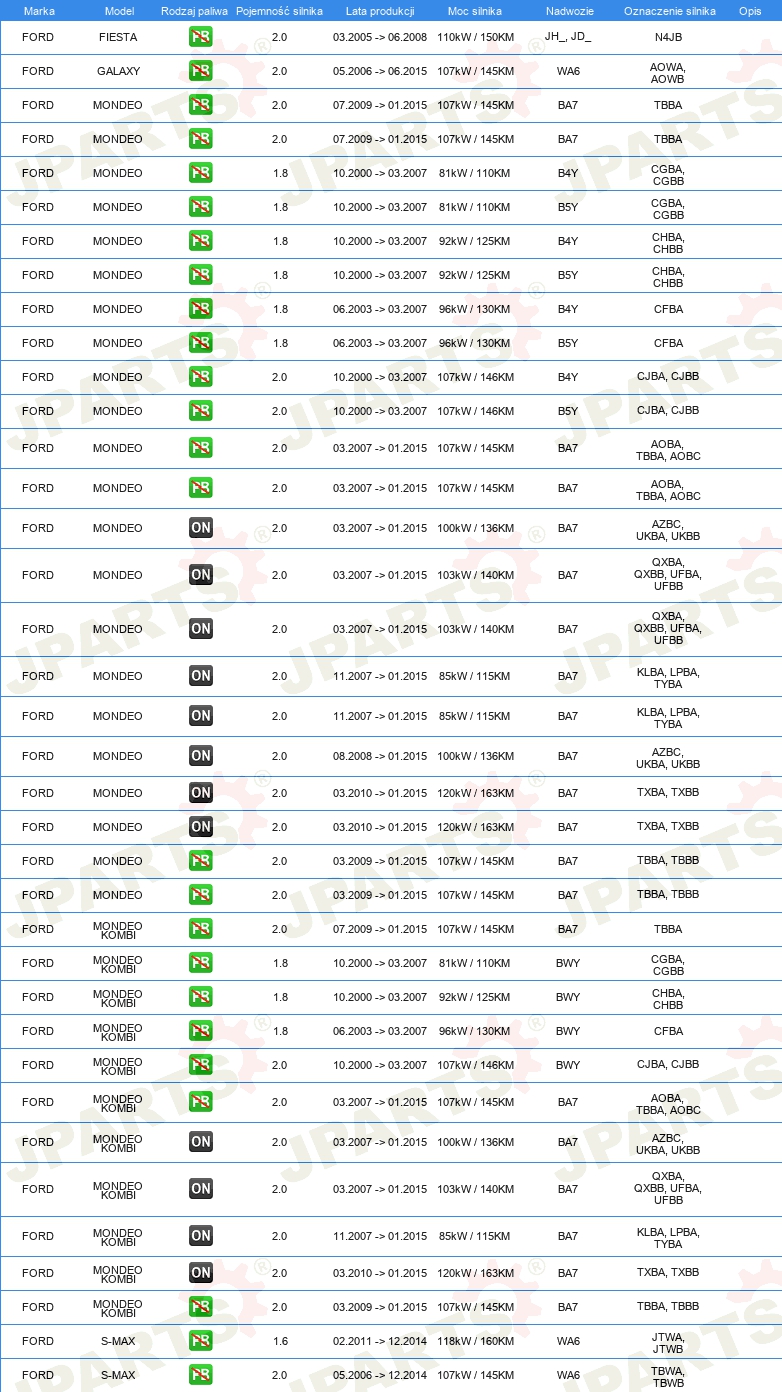Click petrol icon in MONDEO KOMBI AOBA row
Screen dimensions: 782x1392
click(201, 1102)
